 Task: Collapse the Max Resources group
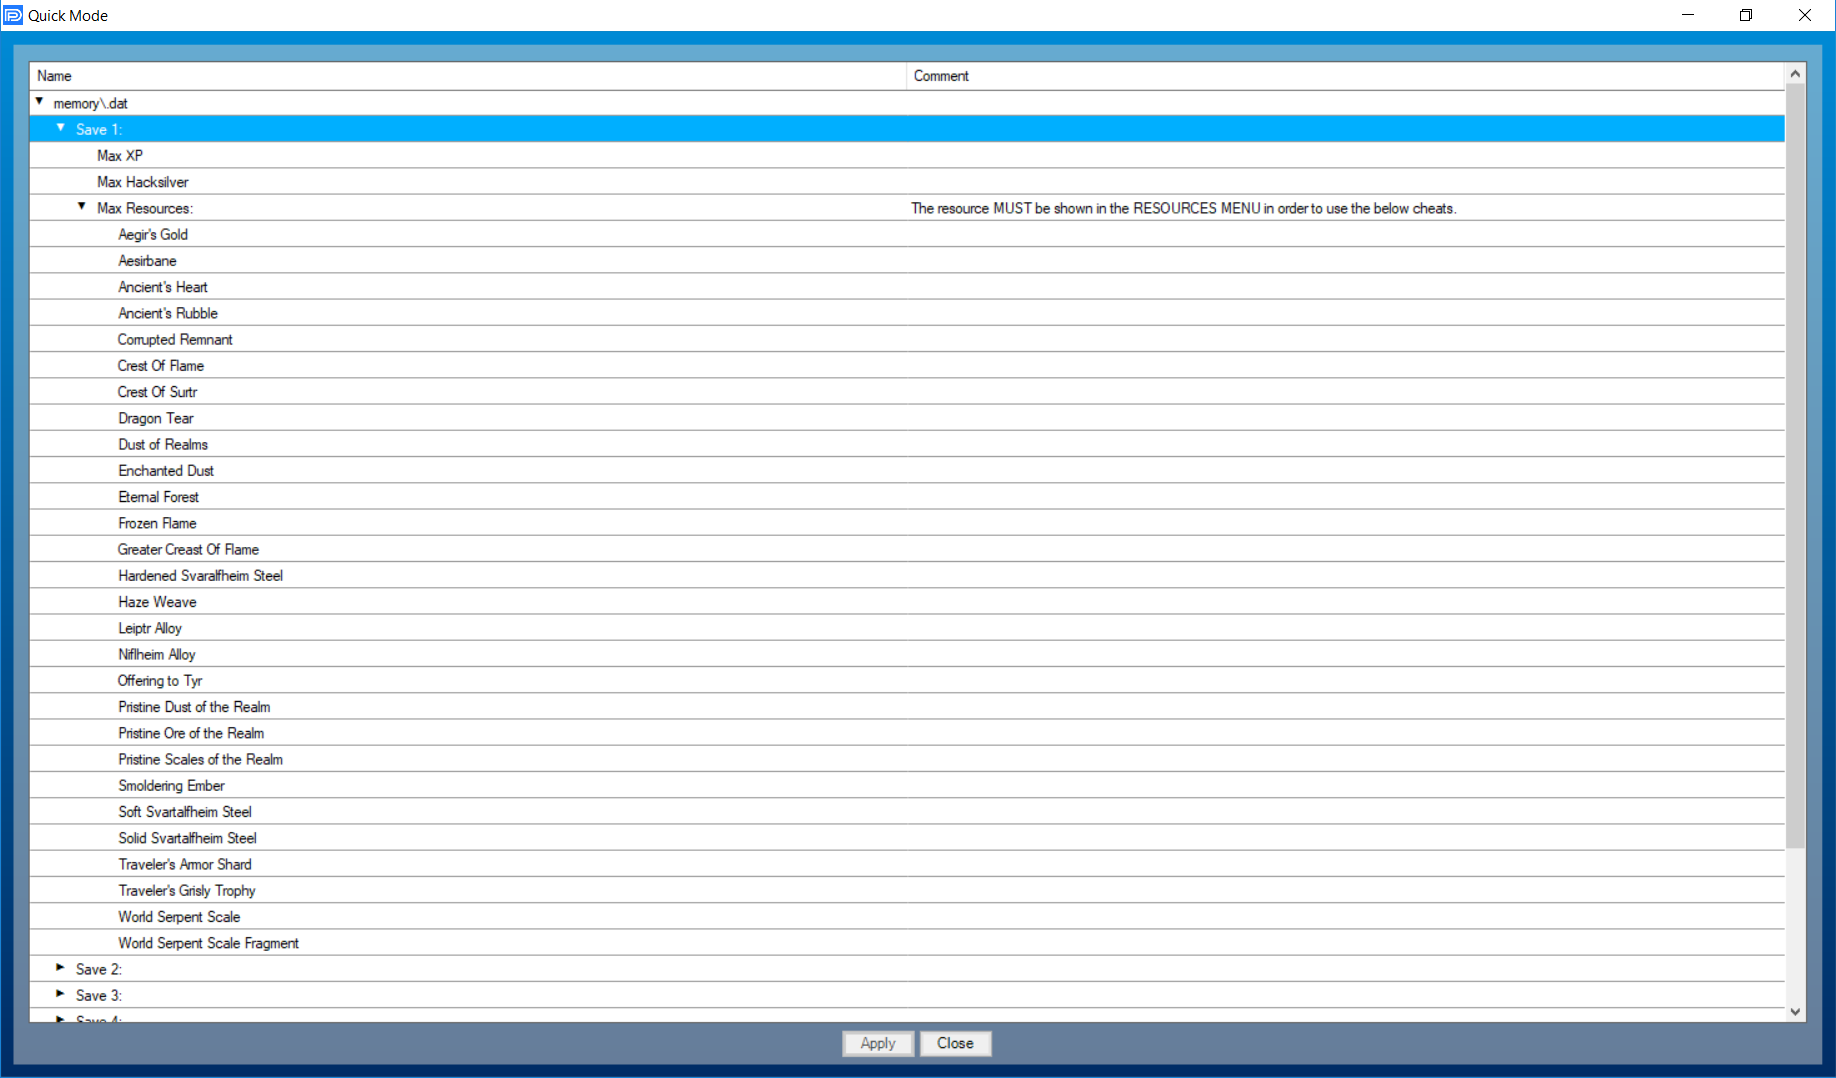82,207
